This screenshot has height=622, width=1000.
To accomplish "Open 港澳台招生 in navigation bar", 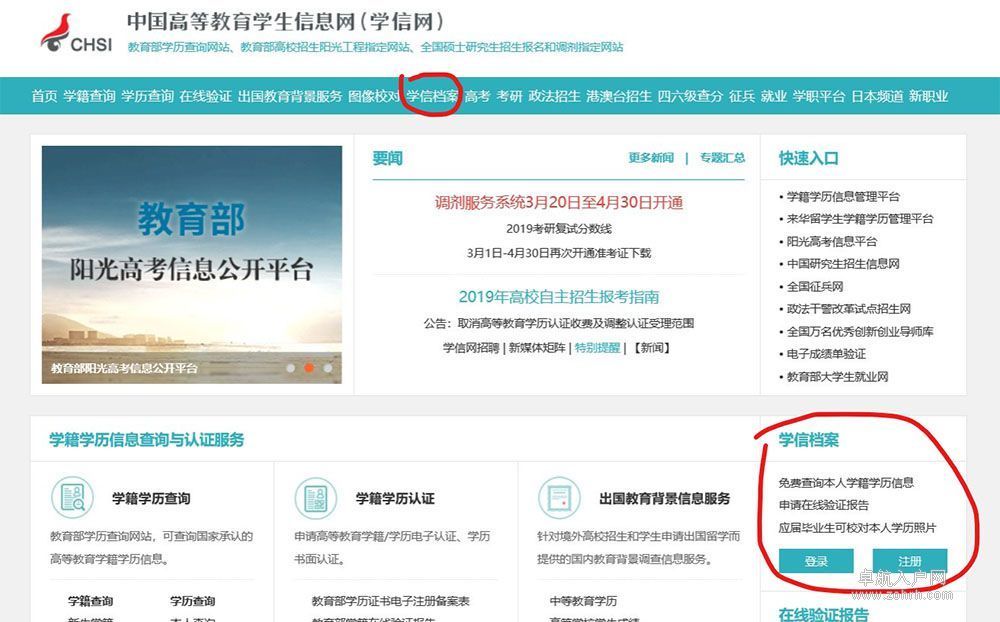I will (x=619, y=96).
